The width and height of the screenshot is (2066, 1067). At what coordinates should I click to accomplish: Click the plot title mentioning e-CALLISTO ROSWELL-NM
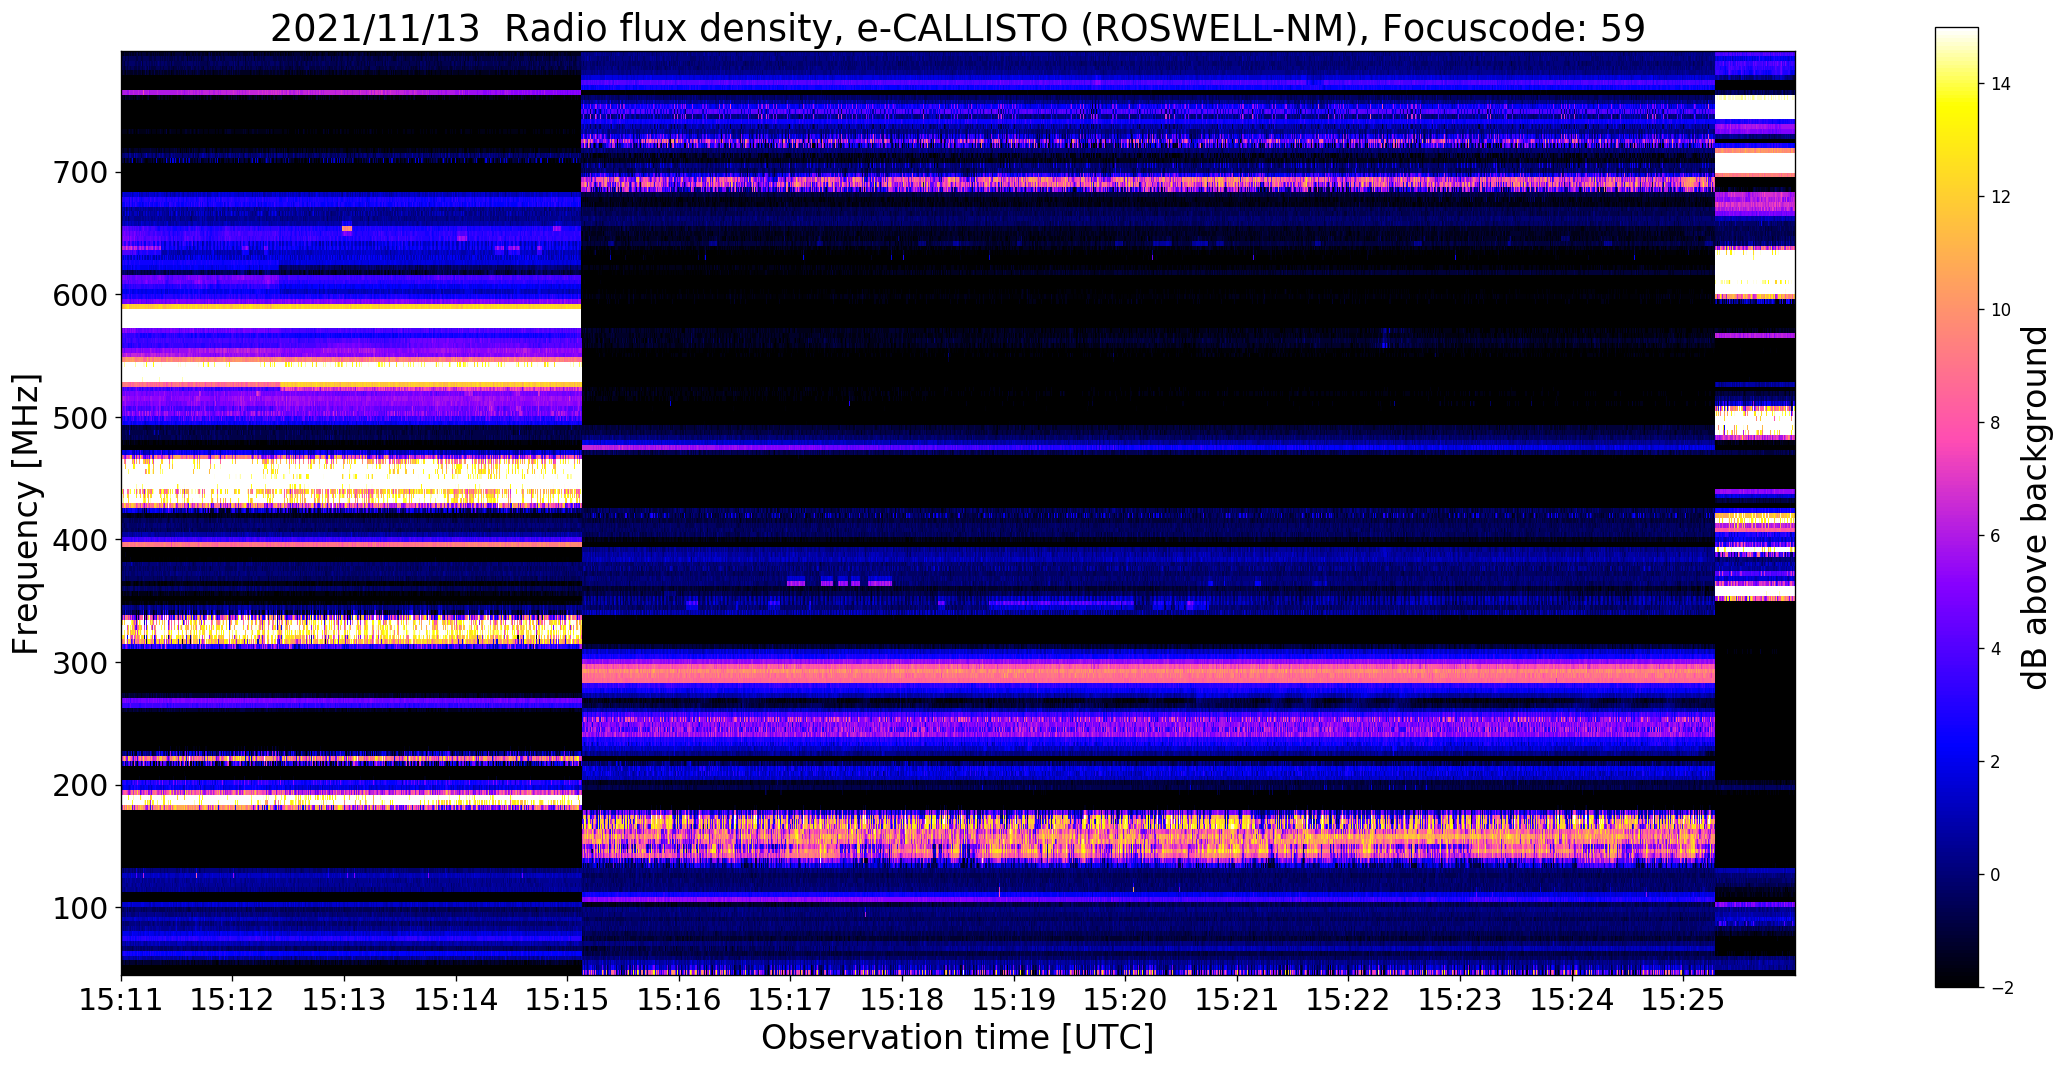pyautogui.click(x=957, y=28)
